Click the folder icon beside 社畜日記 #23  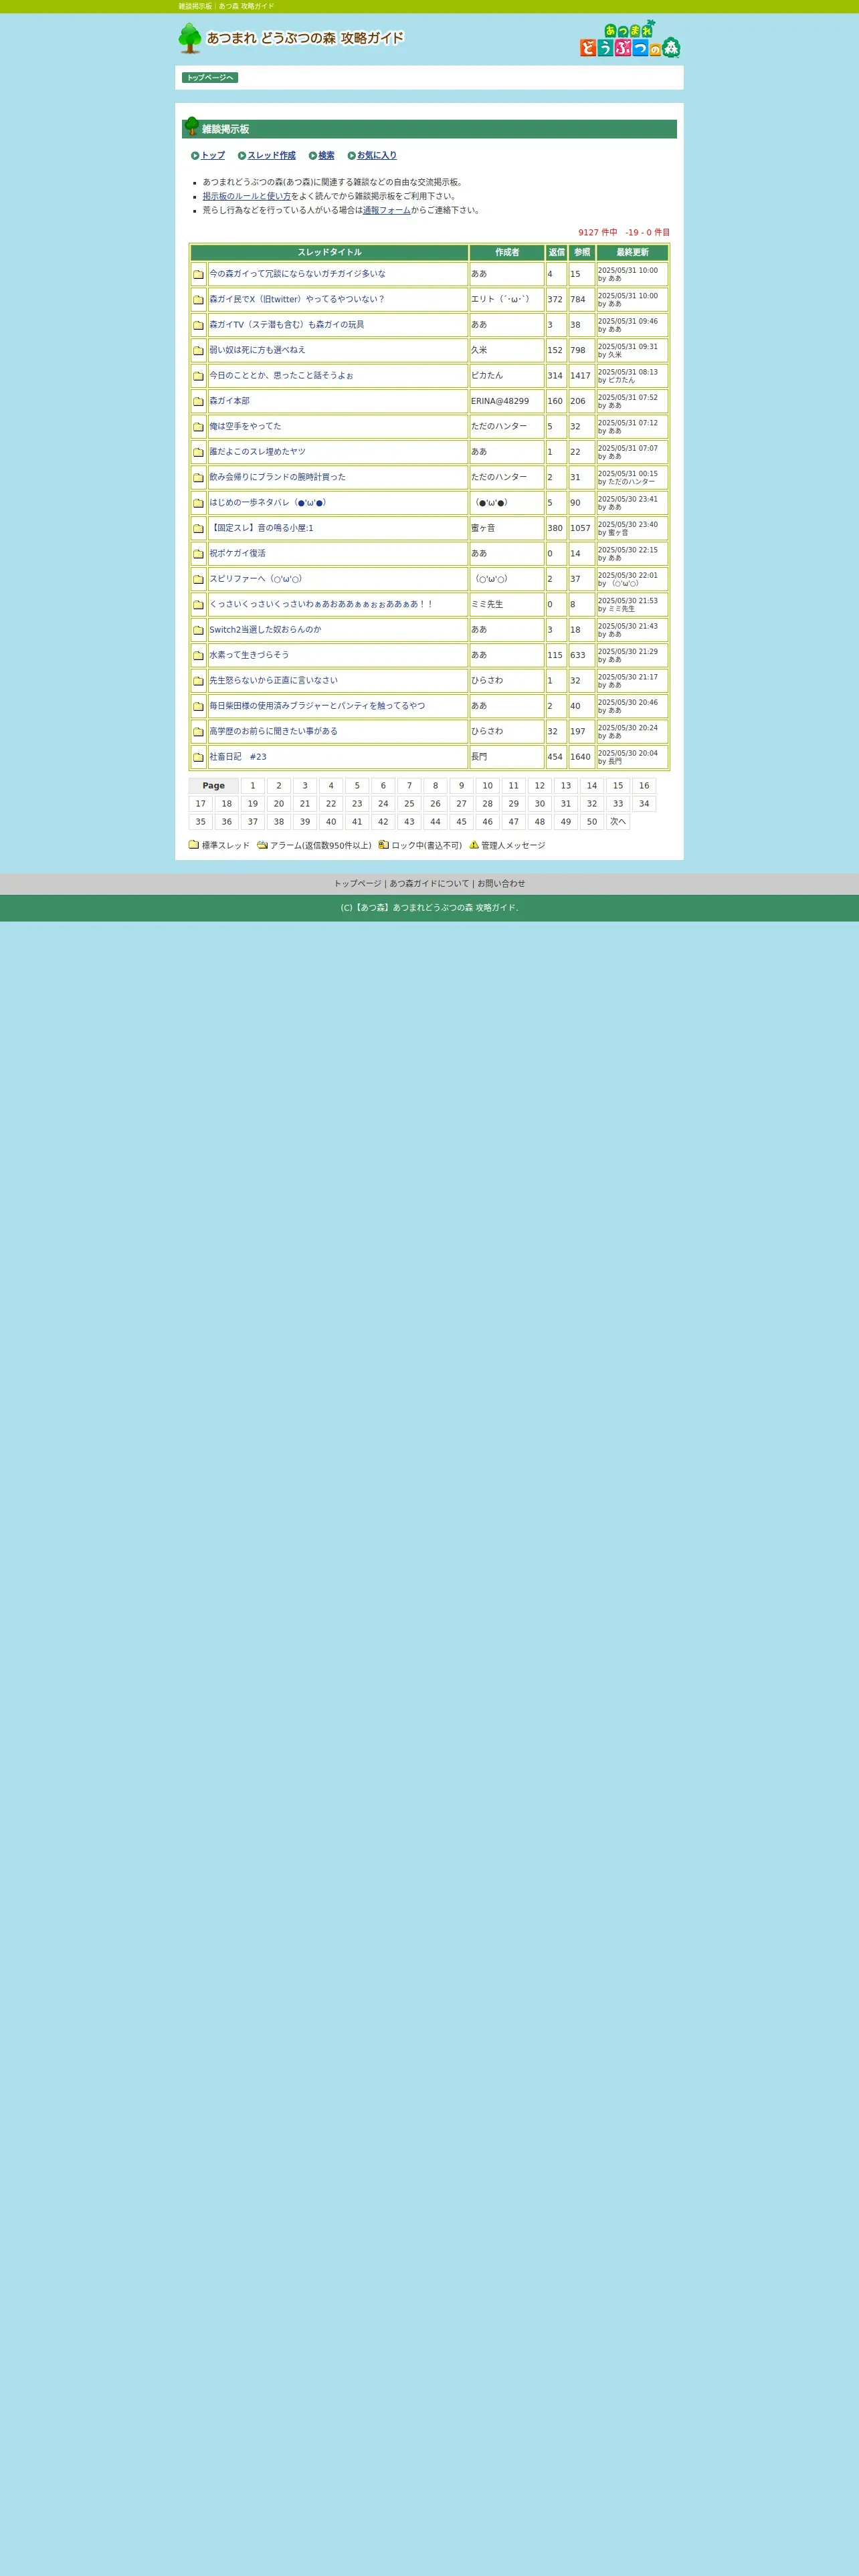pyautogui.click(x=198, y=757)
